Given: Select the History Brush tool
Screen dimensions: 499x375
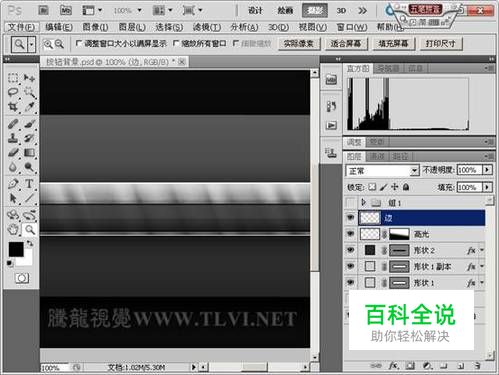Looking at the screenshot, I should [x=29, y=138].
